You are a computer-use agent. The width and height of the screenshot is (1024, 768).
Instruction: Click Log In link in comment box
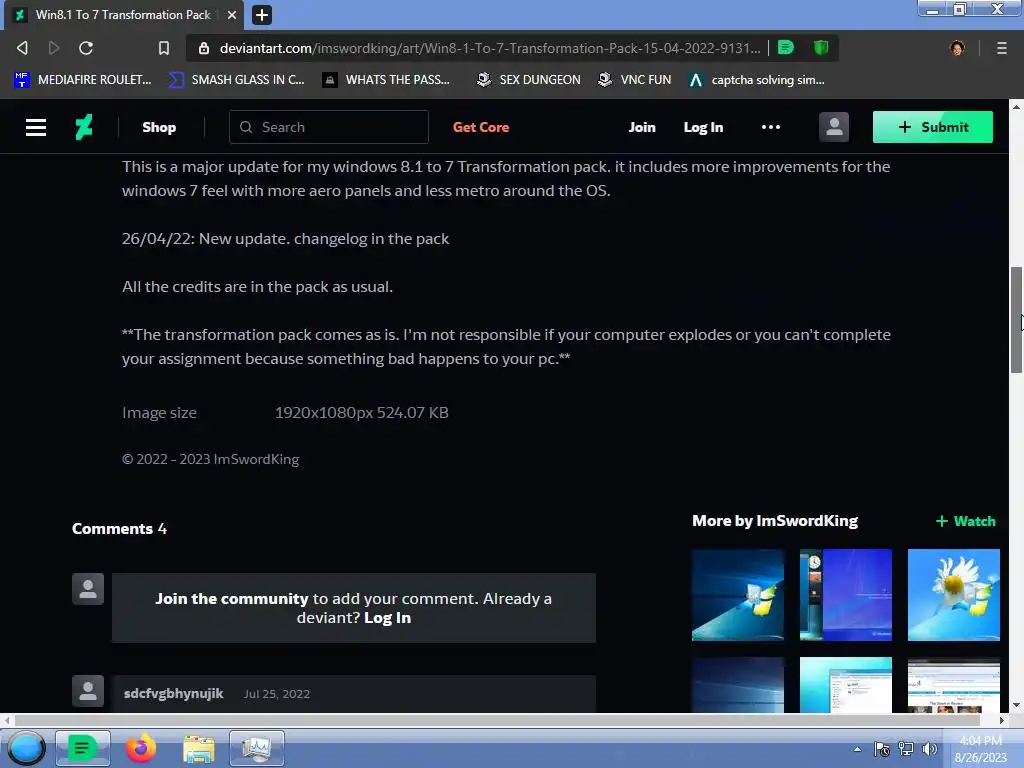pyautogui.click(x=387, y=618)
